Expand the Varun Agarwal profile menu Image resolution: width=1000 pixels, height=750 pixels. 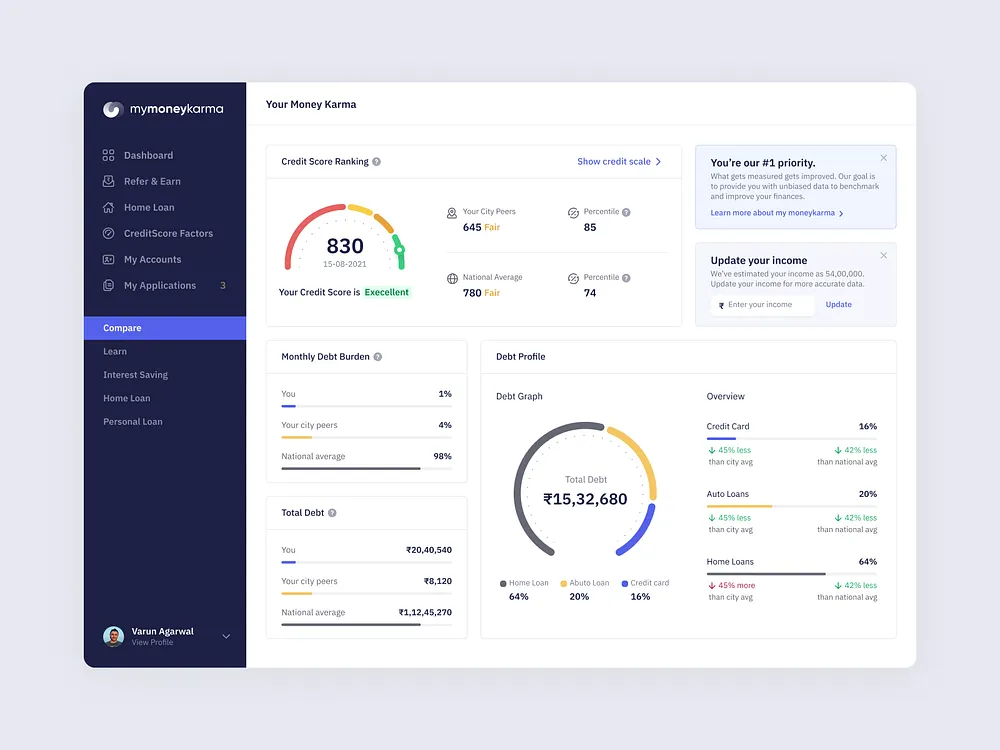[x=226, y=636]
